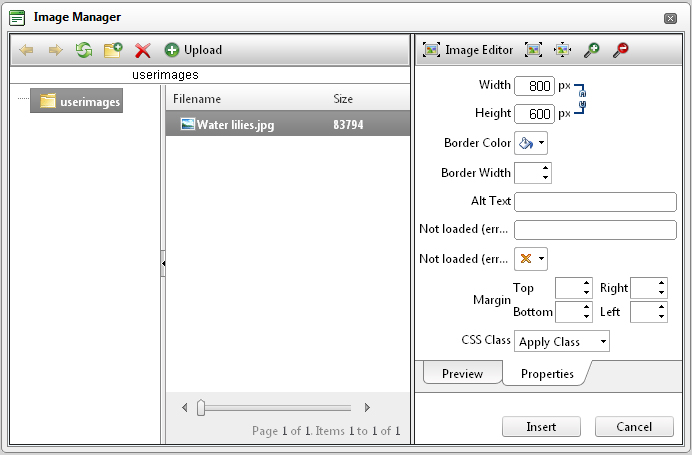Click the Image Manager title bar icon

tap(17, 18)
